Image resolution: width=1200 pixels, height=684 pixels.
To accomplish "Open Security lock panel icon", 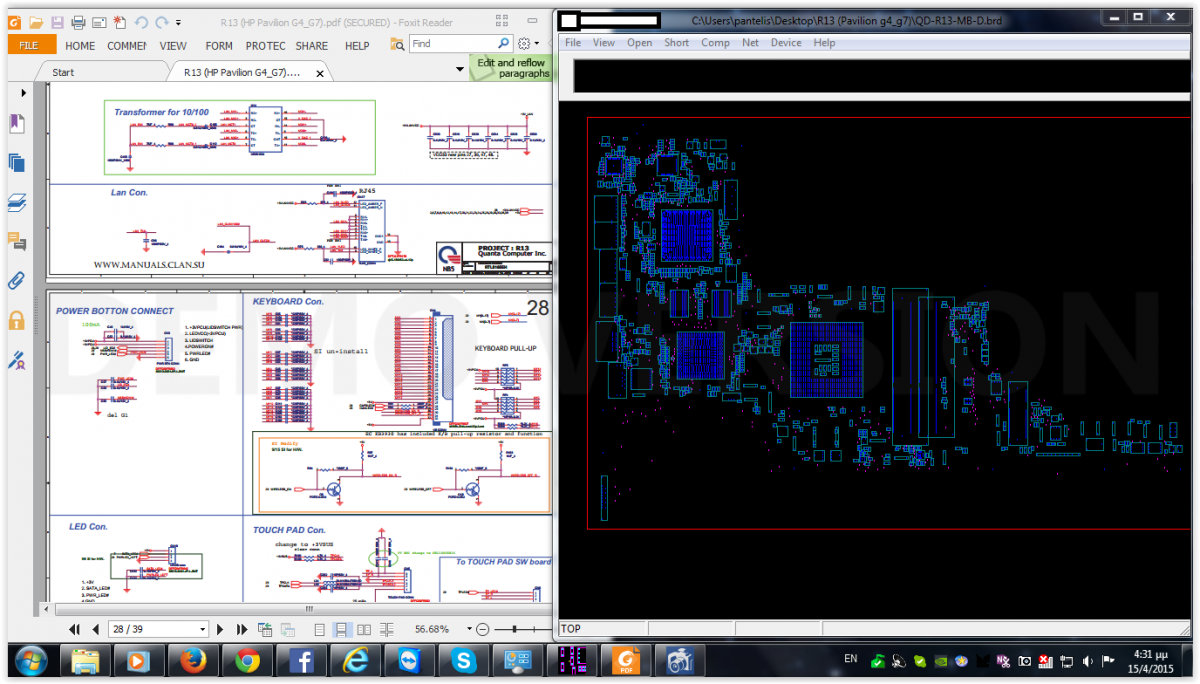I will pos(17,320).
